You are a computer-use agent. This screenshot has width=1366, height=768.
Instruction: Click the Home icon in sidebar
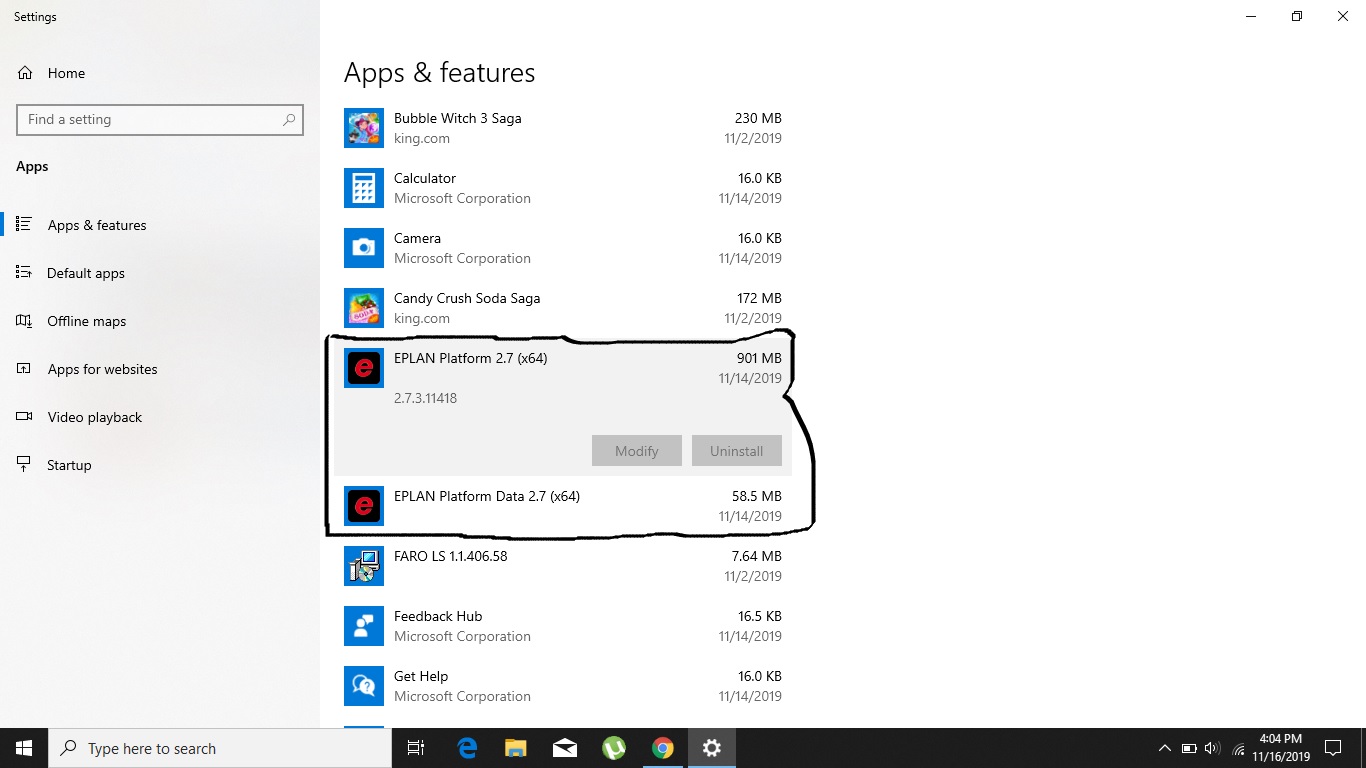[25, 73]
